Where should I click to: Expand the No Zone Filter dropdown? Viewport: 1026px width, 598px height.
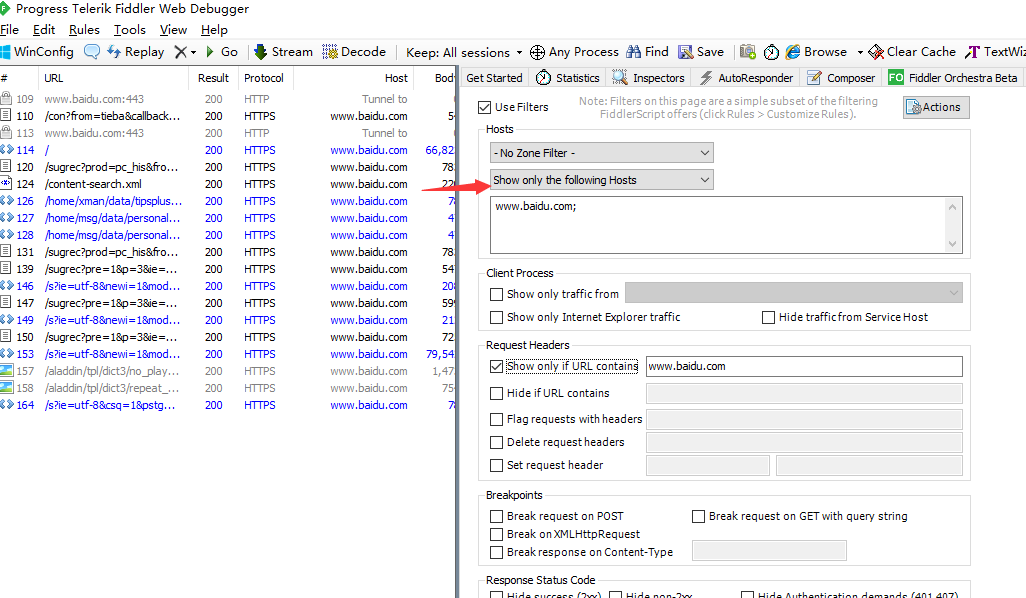(x=601, y=153)
